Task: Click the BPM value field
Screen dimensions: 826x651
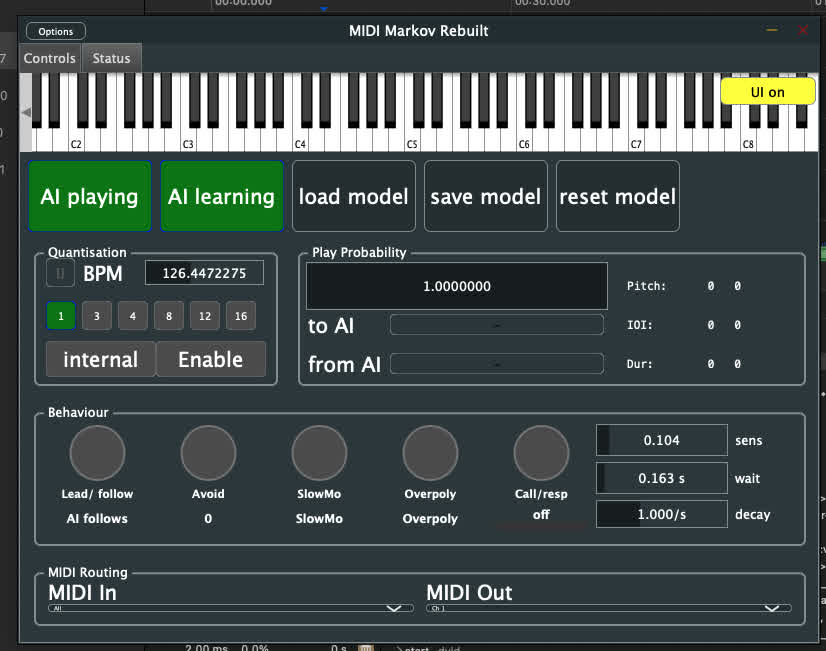Action: coord(204,273)
